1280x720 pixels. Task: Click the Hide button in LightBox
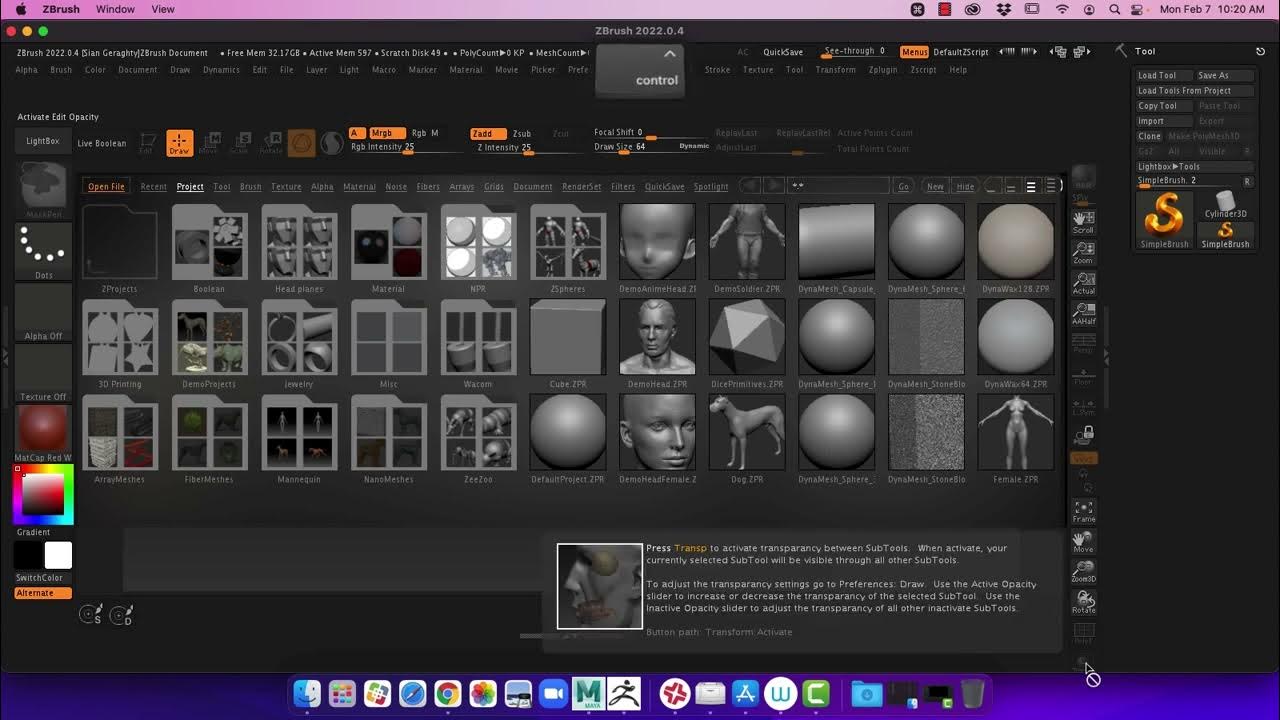click(x=965, y=187)
